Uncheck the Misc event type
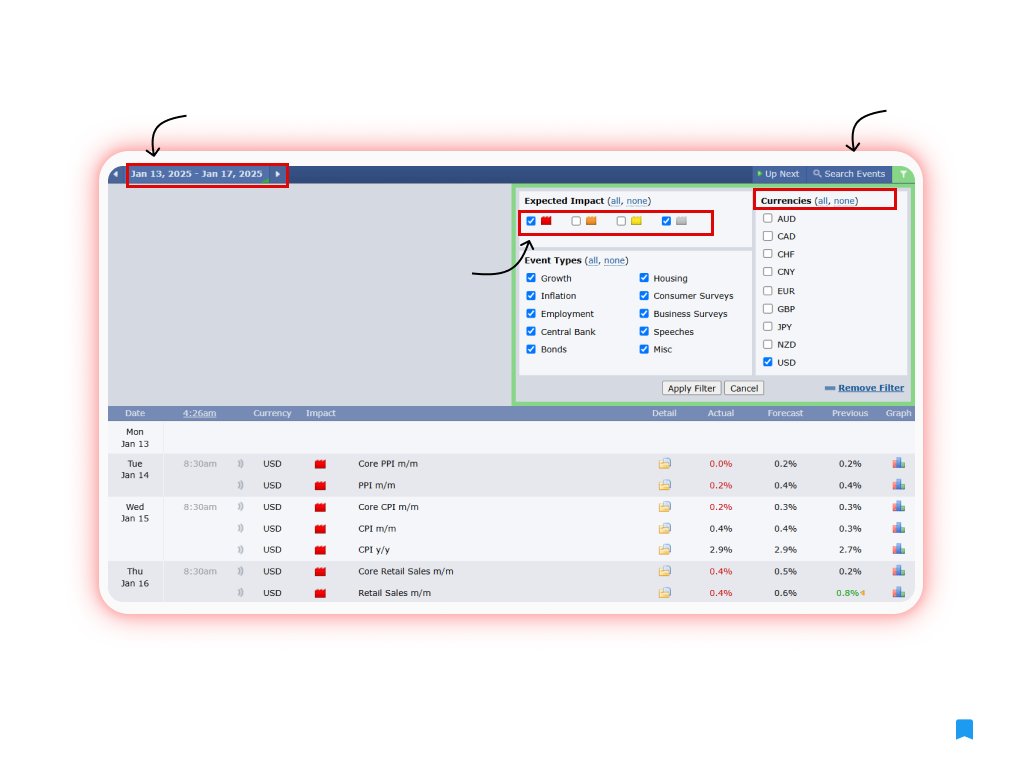Image resolution: width=1024 pixels, height=768 pixels. tap(644, 349)
